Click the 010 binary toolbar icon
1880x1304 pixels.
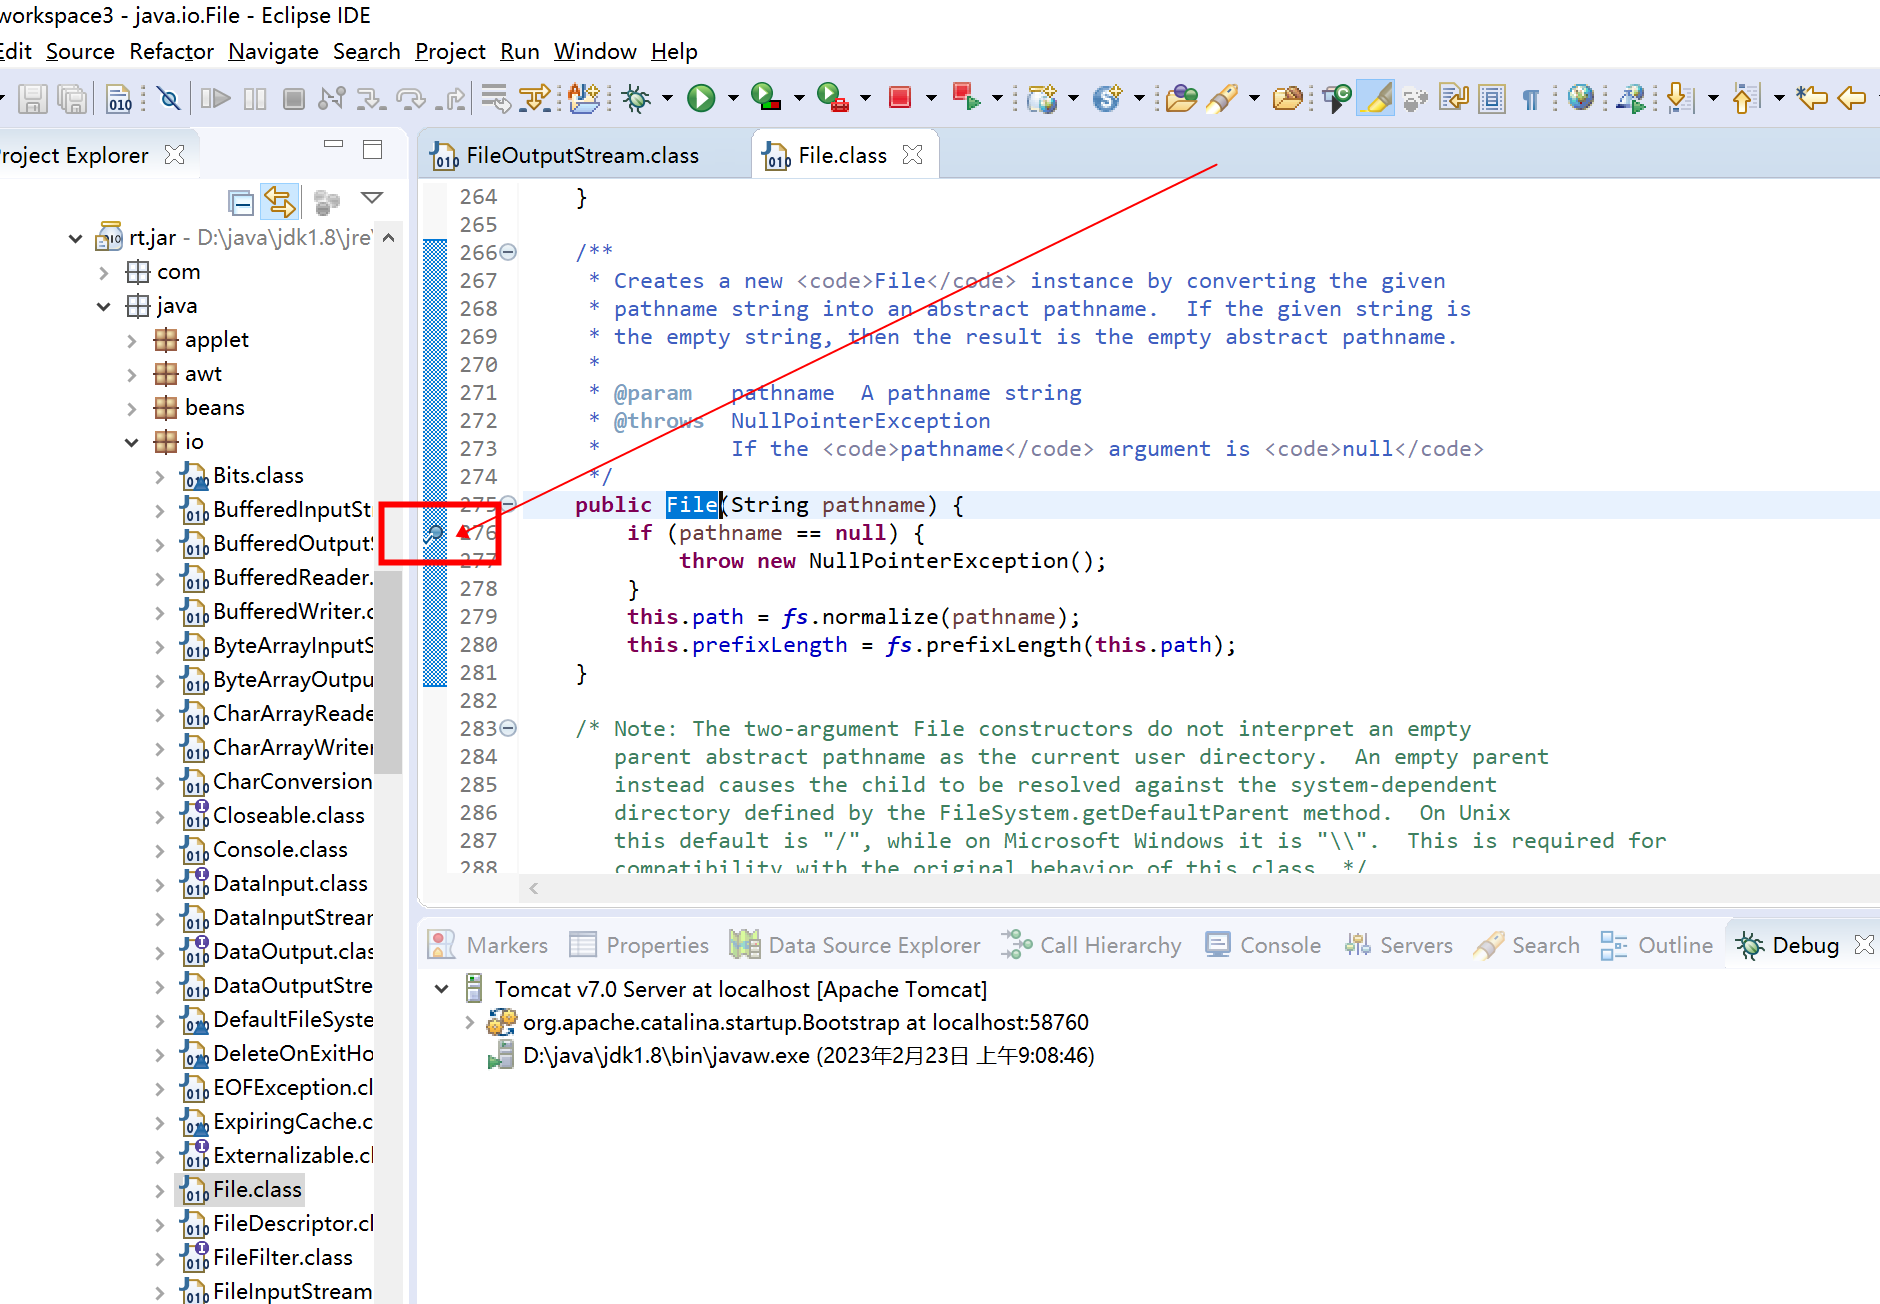click(119, 98)
